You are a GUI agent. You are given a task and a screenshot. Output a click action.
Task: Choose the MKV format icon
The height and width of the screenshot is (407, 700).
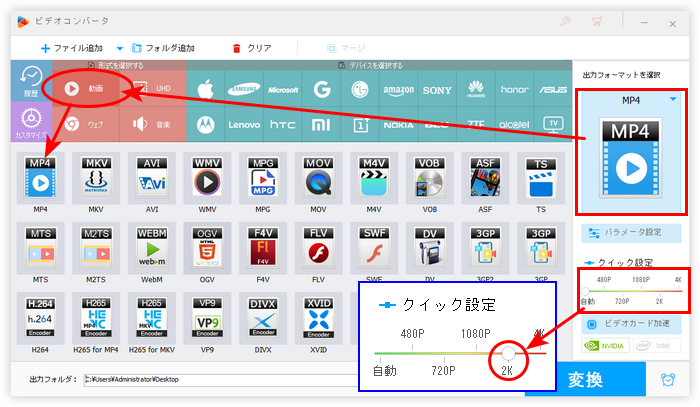[96, 178]
